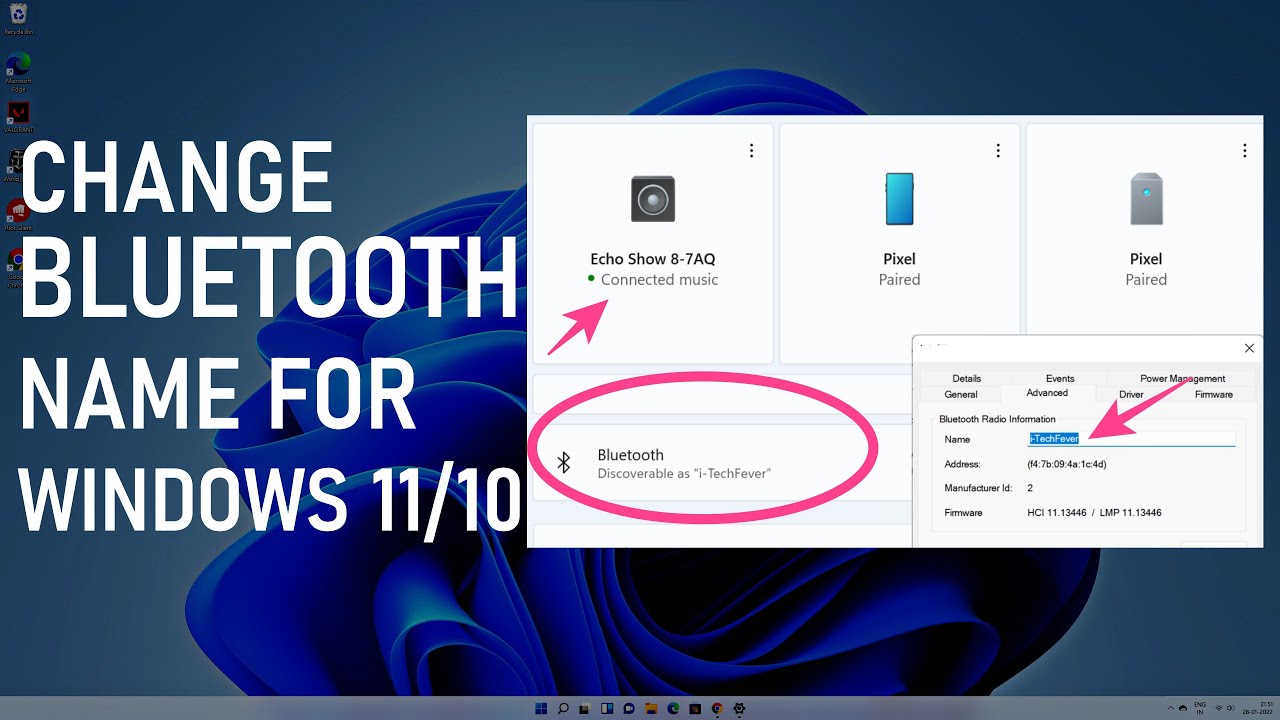Open network and volume quick settings

point(1225,708)
